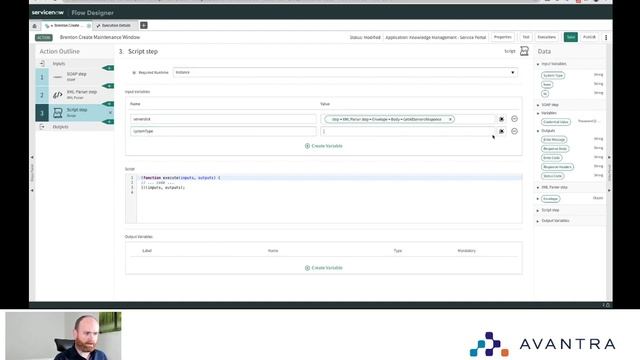Expand the Output Variables section in Data
Viewport: 640px width, 360px height.
coord(538,221)
